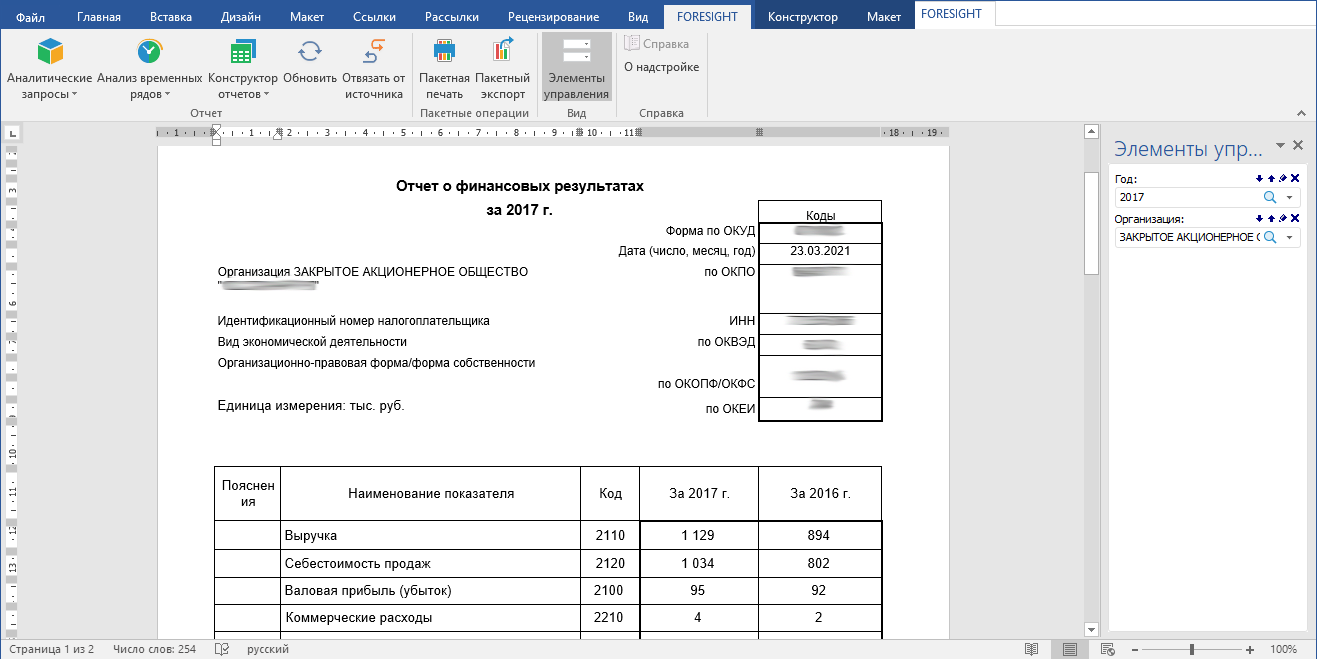Launch Пакетная печать batch print
This screenshot has height=659, width=1317.
[444, 68]
